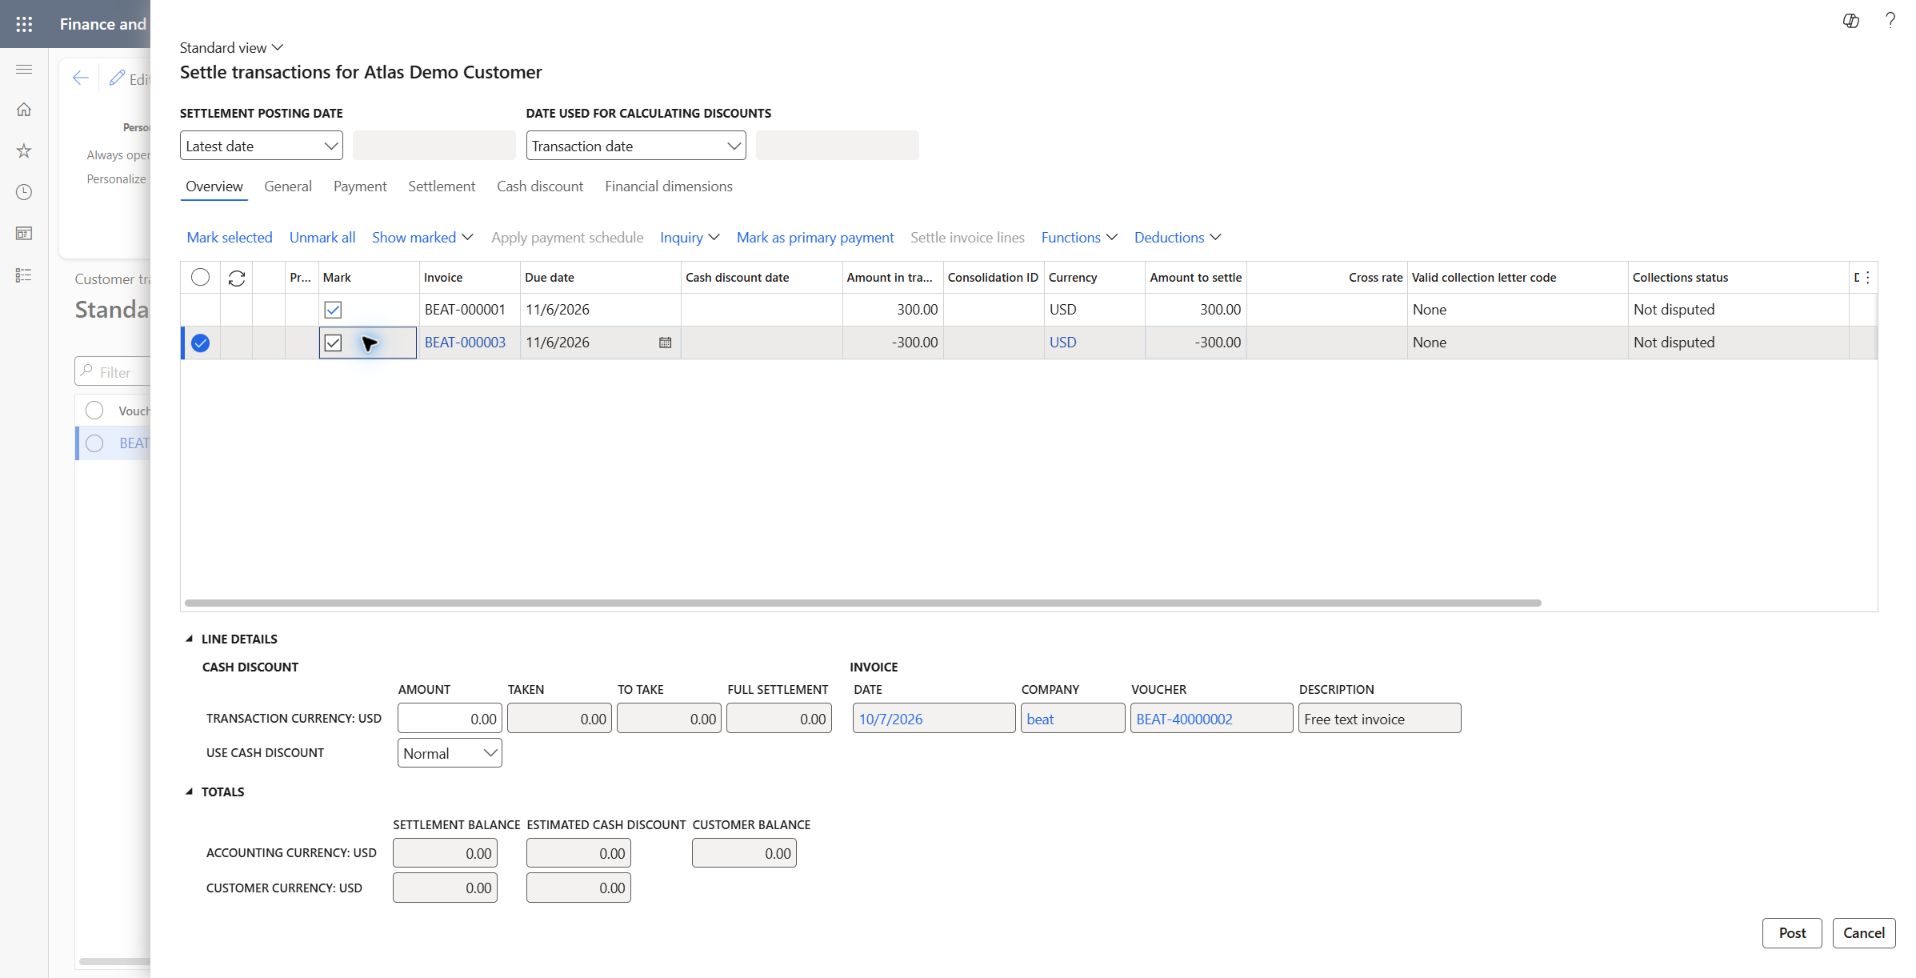Viewport: 1916px width, 978px height.
Task: Click Mark selected button
Action: click(x=229, y=238)
